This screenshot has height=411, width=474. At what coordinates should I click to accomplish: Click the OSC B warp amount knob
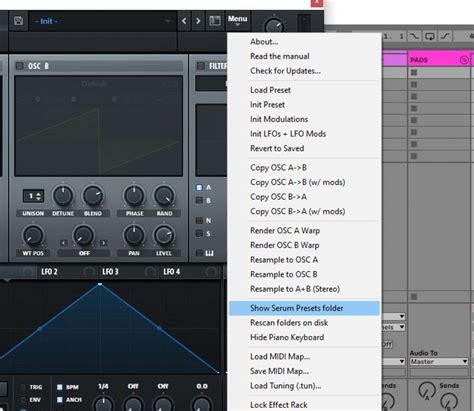pyautogui.click(x=83, y=235)
